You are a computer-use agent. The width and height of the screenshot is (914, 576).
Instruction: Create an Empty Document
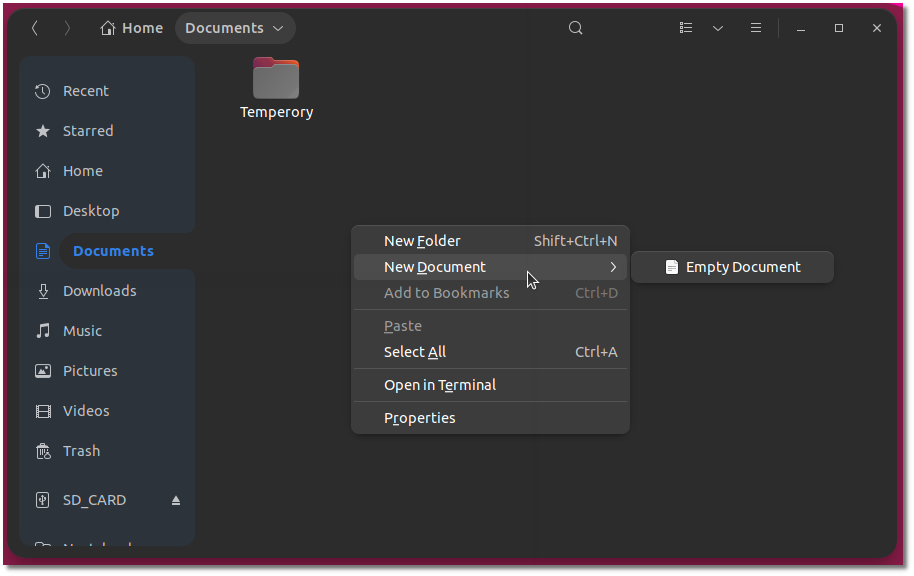coord(743,266)
